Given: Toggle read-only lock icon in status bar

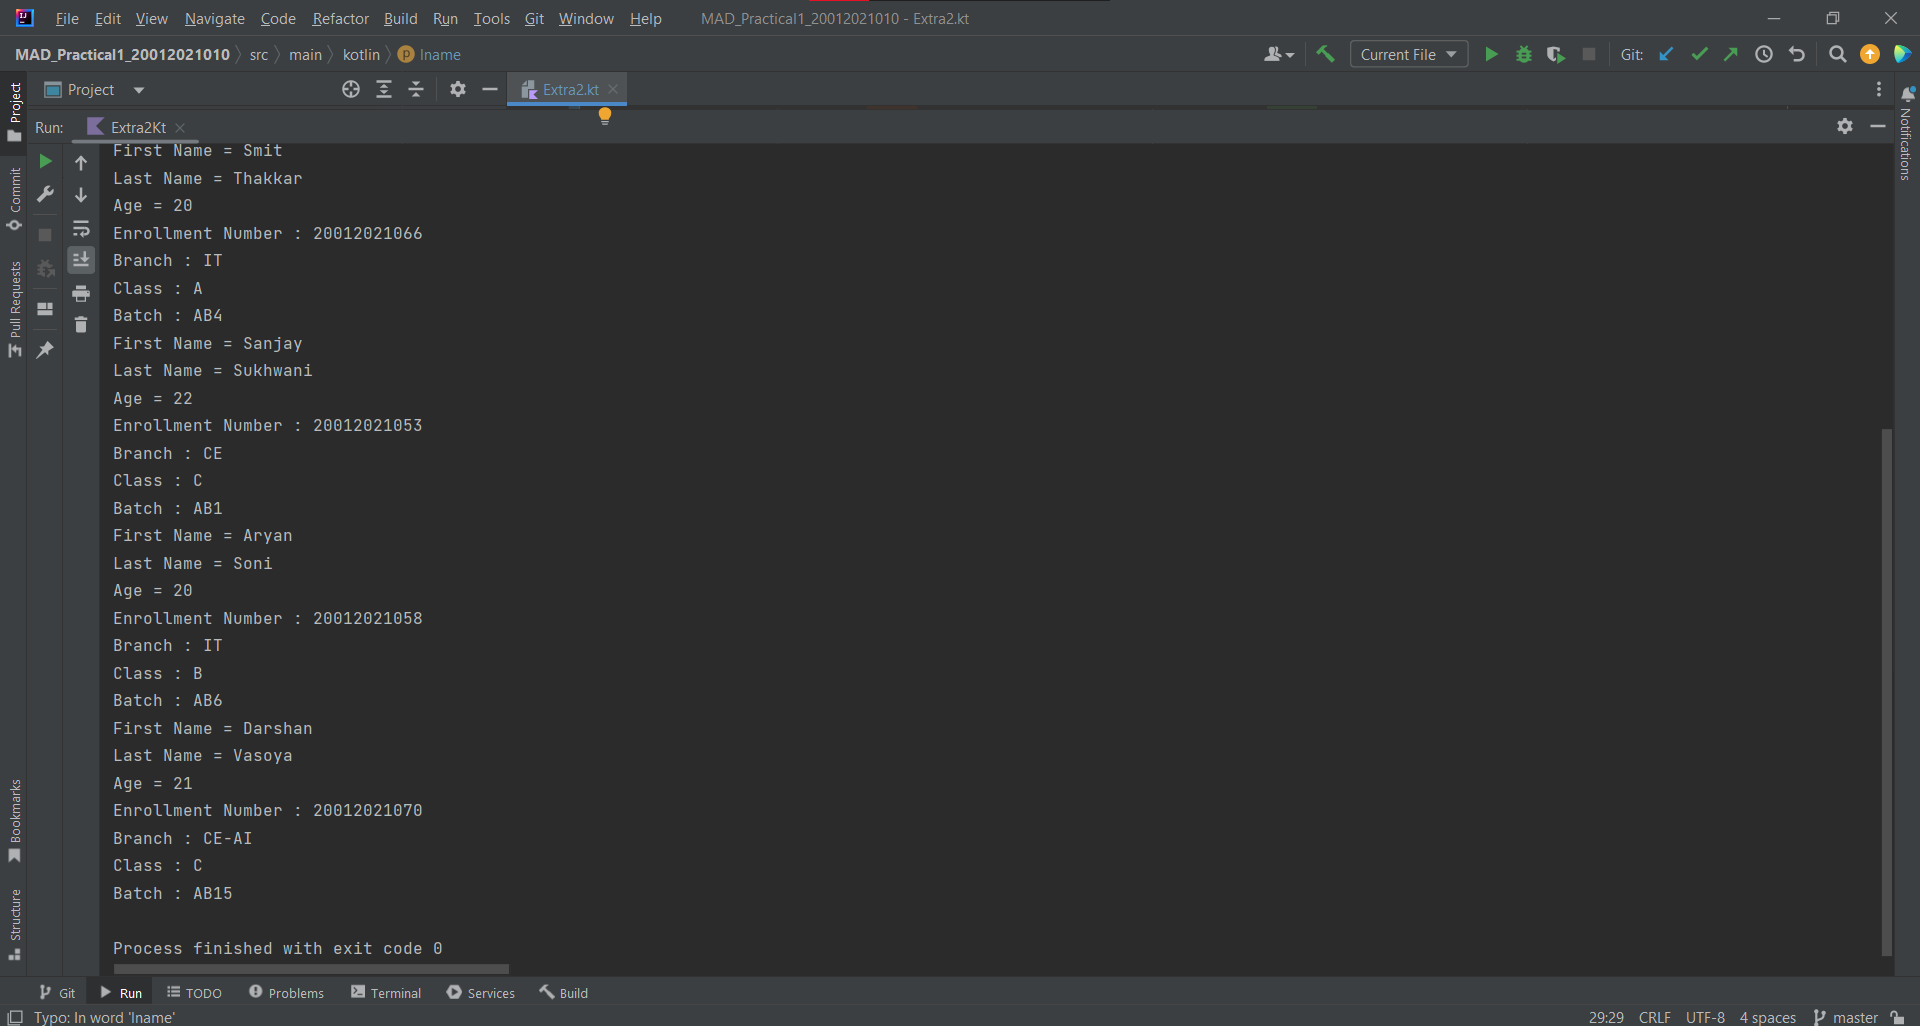Looking at the screenshot, I should click(x=1897, y=1017).
